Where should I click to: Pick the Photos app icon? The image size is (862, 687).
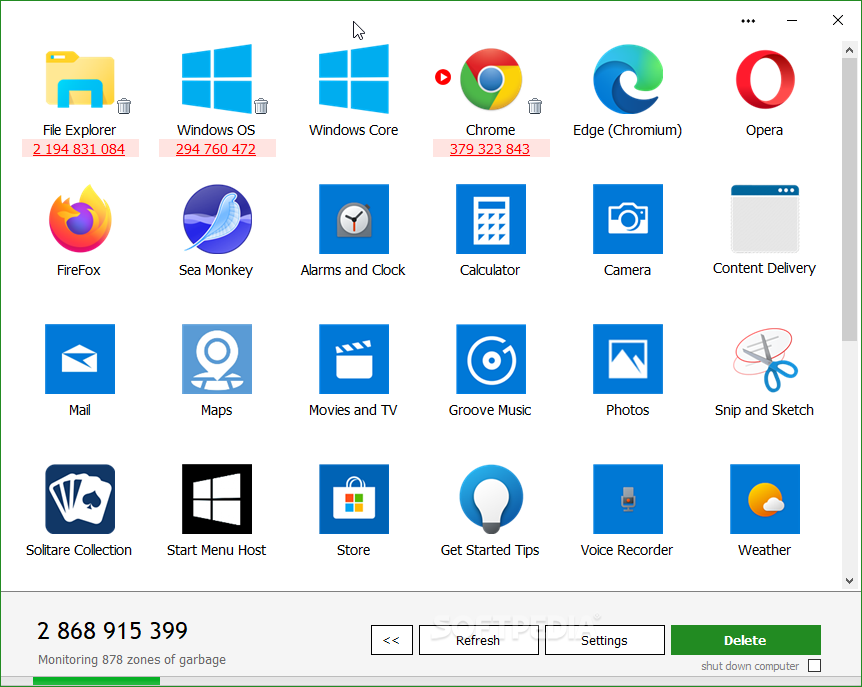pos(628,359)
